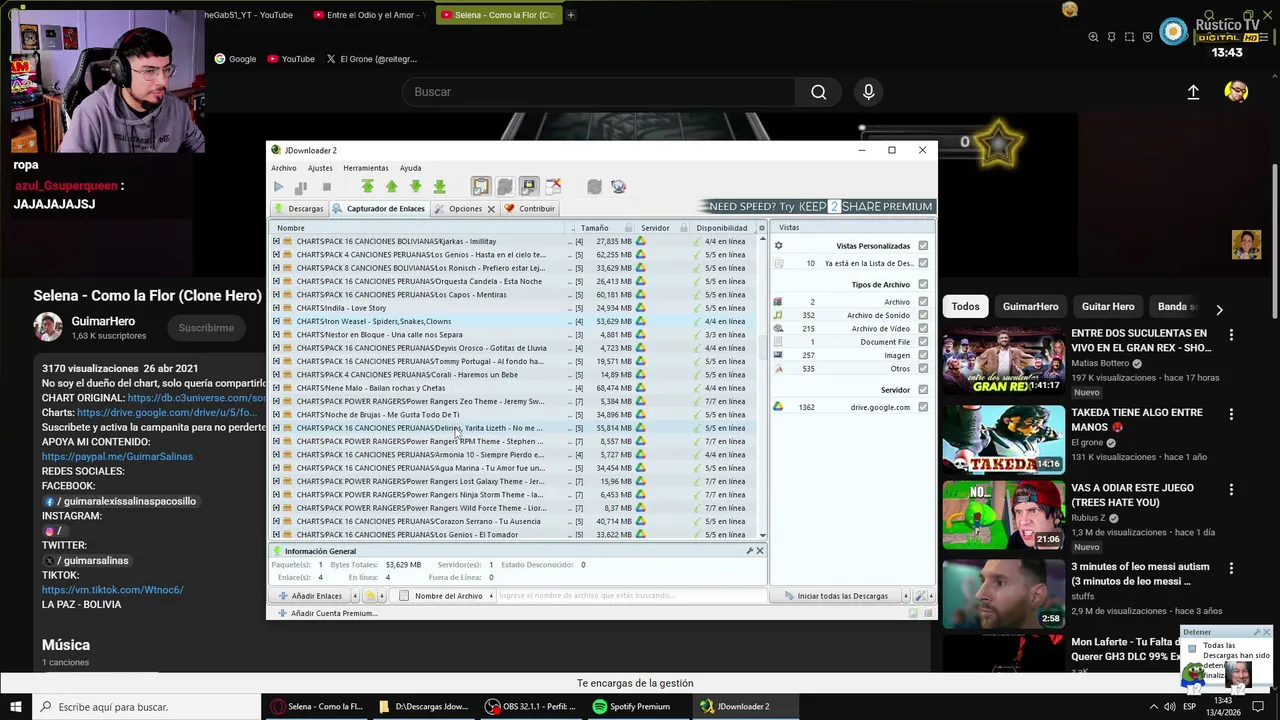Open Nombre del Archivo search type dropdown
This screenshot has width=1280, height=720.
tap(491, 596)
